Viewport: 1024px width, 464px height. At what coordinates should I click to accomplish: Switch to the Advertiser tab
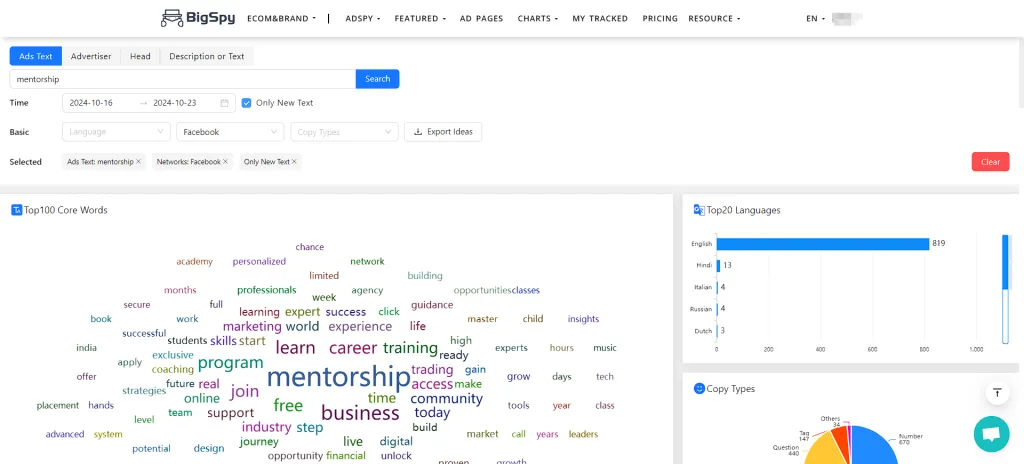click(91, 57)
